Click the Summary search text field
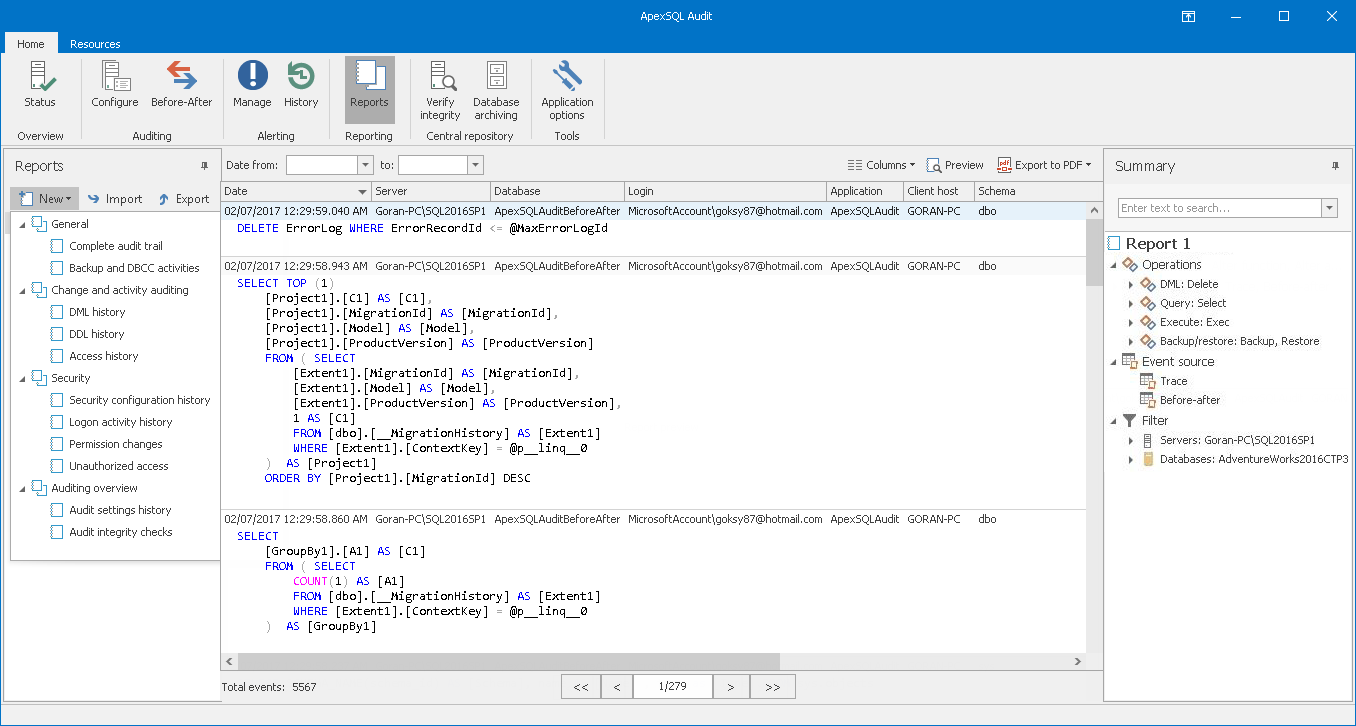The width and height of the screenshot is (1356, 726). pyautogui.click(x=1220, y=208)
